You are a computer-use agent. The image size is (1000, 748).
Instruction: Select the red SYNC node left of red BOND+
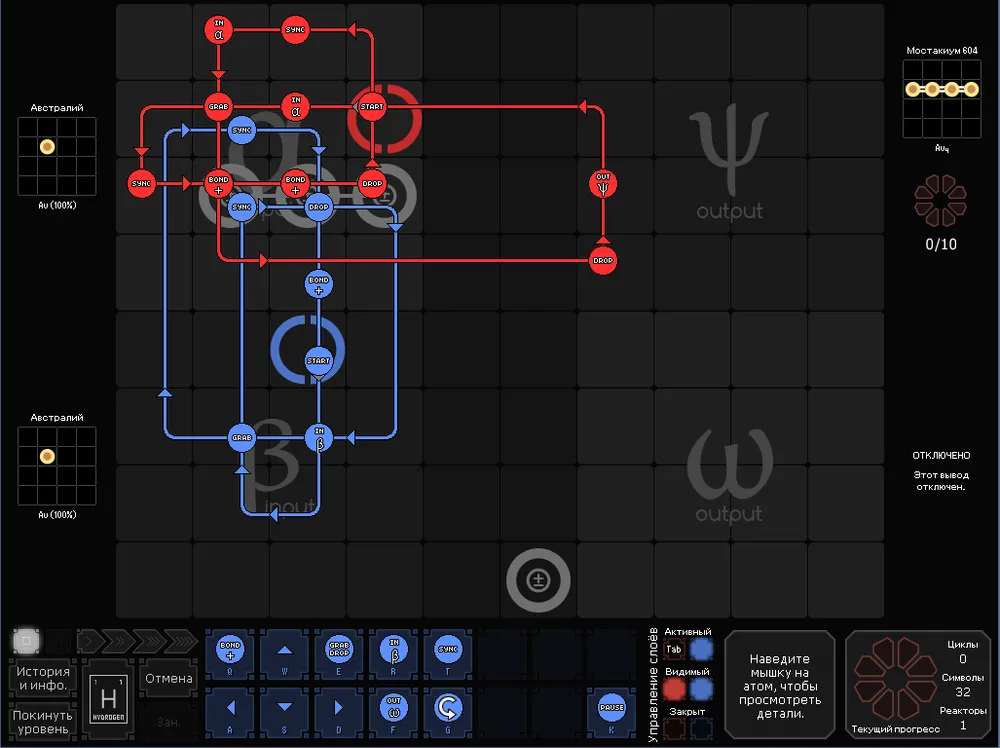pyautogui.click(x=141, y=184)
